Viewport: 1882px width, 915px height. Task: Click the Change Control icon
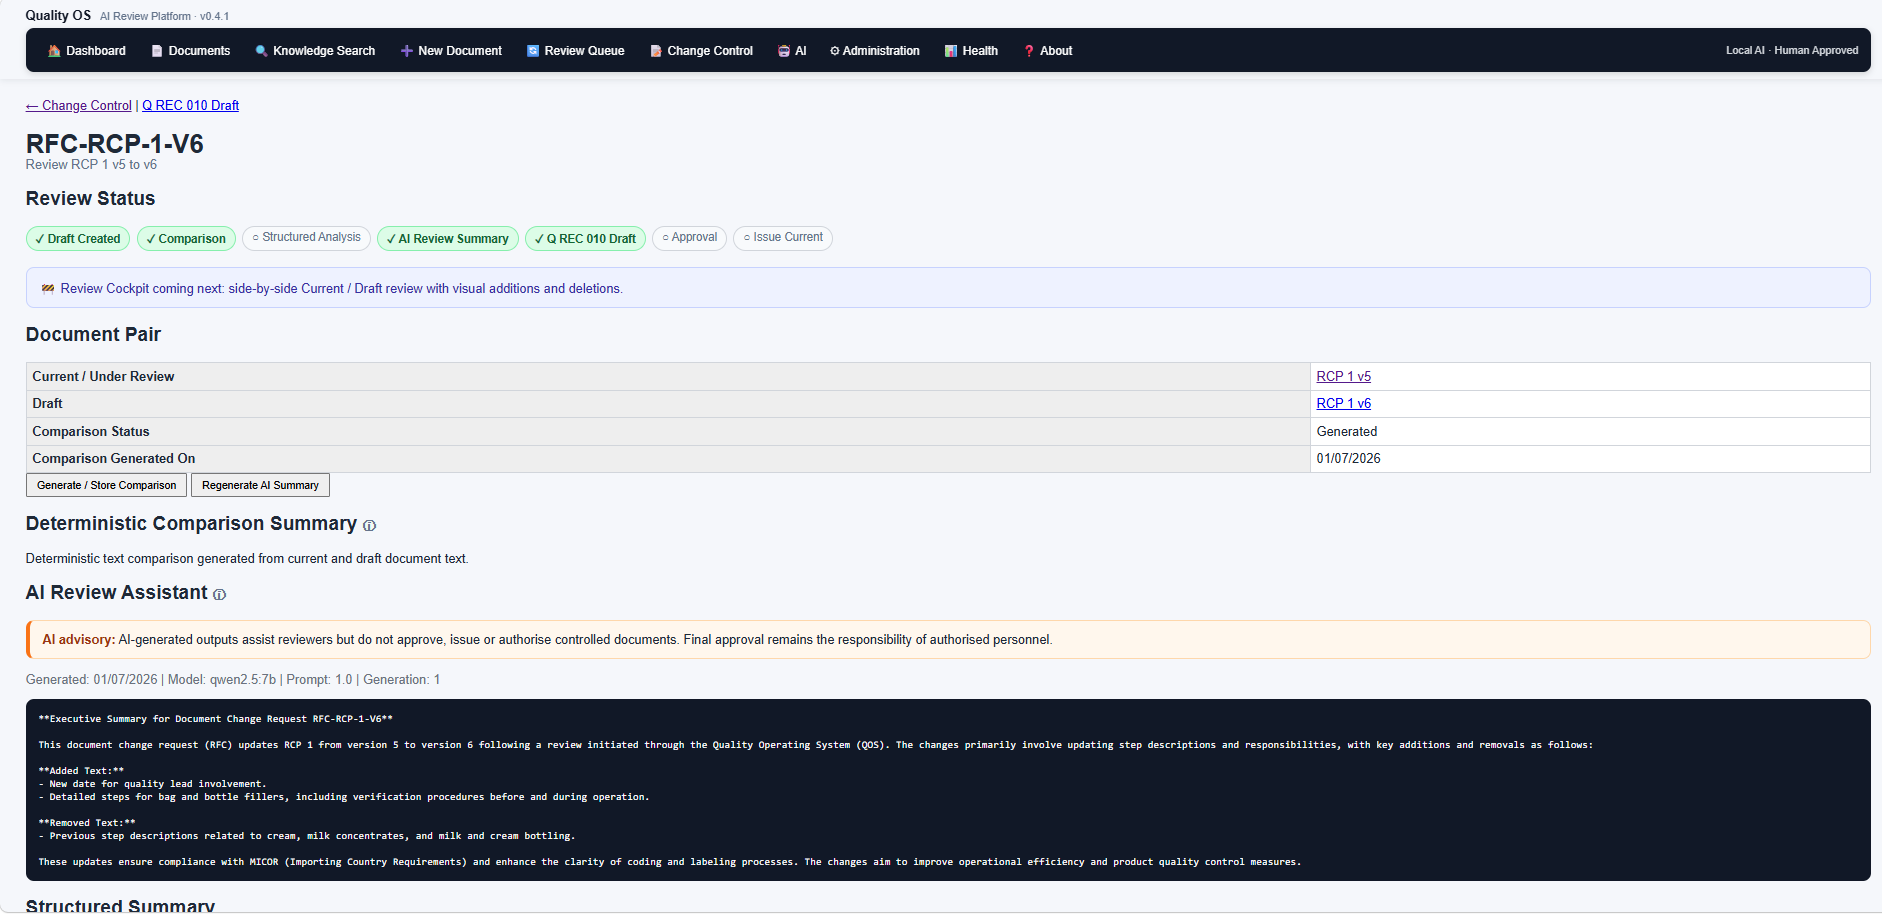coord(656,51)
